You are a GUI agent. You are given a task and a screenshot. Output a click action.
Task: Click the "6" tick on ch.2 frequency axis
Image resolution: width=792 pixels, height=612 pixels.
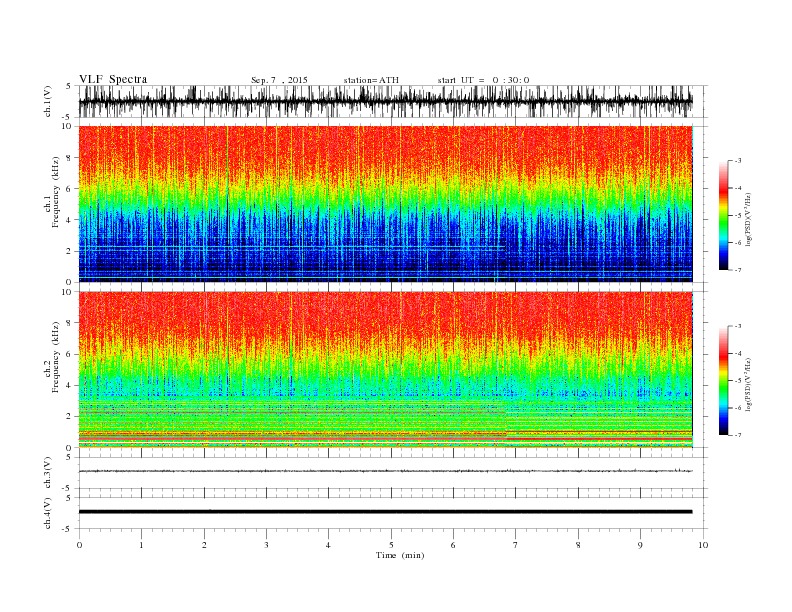point(70,354)
